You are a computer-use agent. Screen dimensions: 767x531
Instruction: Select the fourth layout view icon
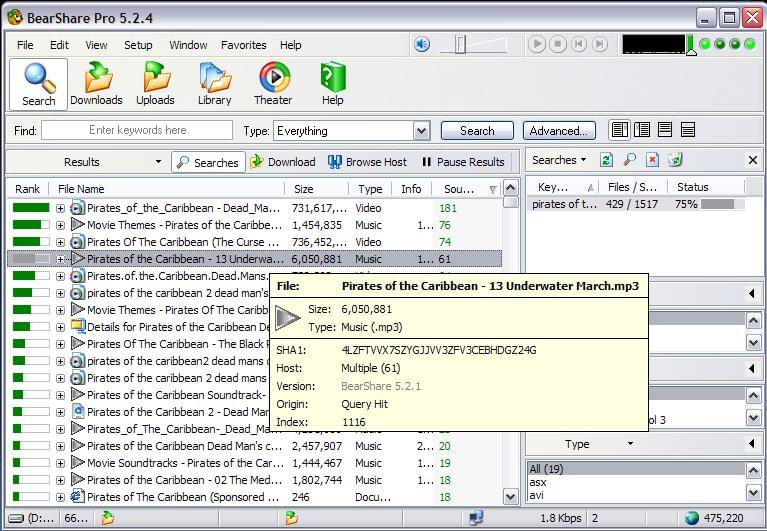688,130
